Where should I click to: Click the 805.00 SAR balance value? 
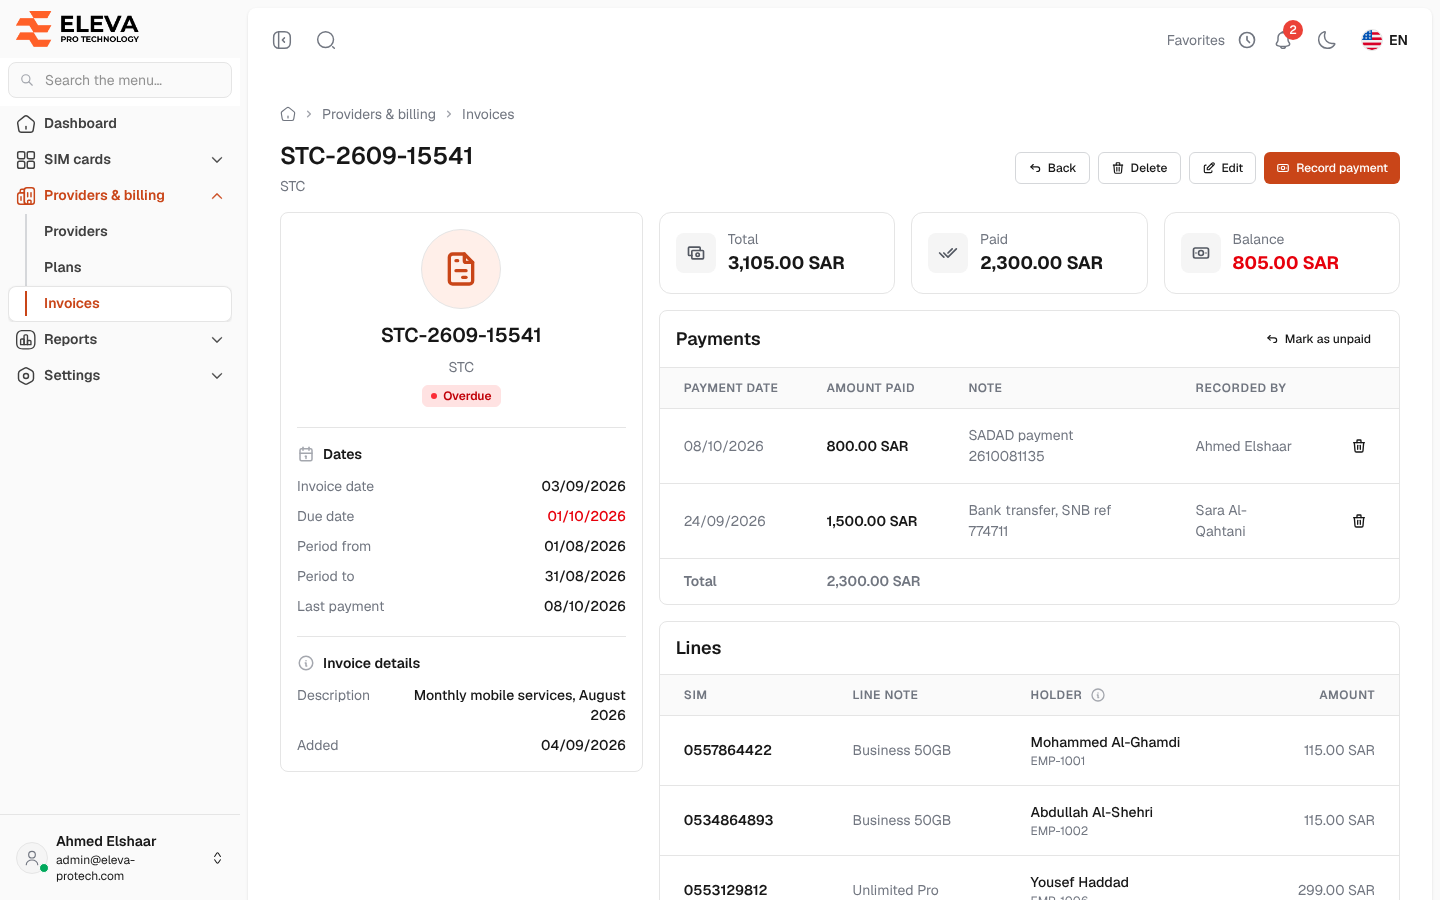coord(1285,263)
